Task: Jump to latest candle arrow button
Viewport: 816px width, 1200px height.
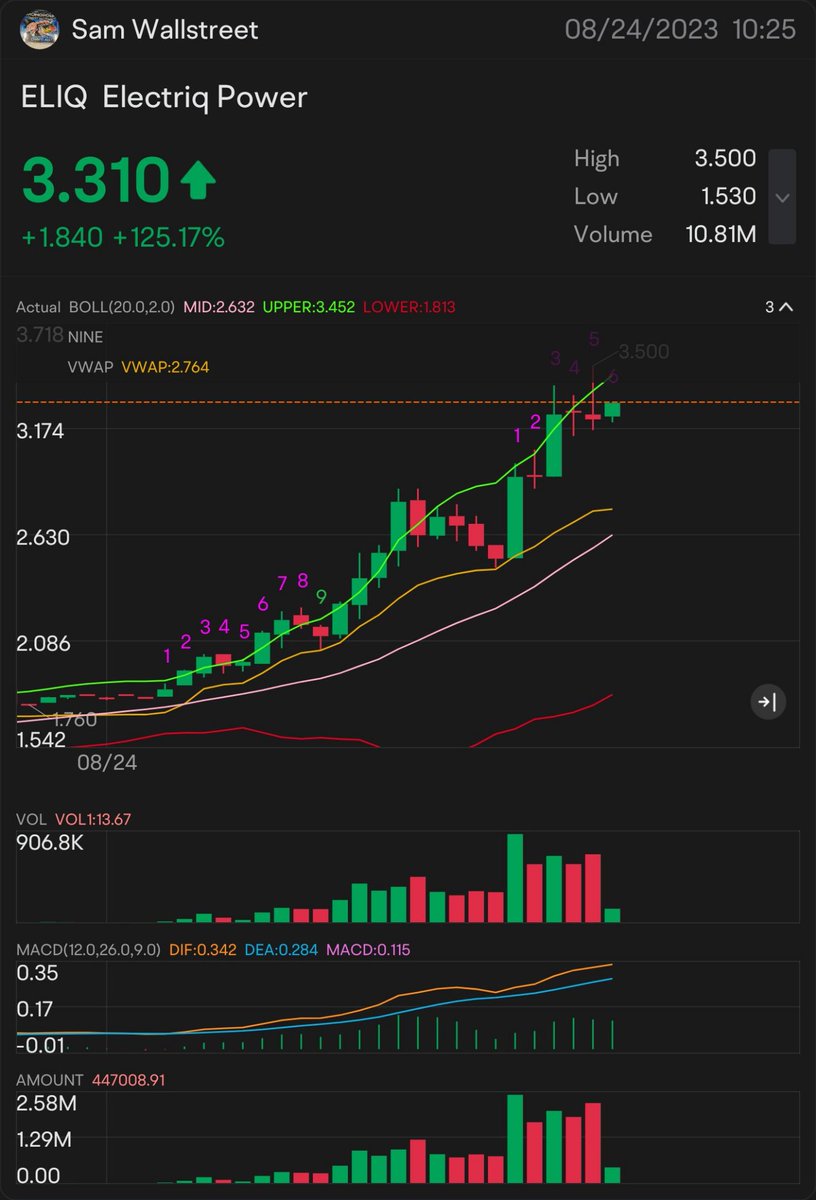Action: 769,702
